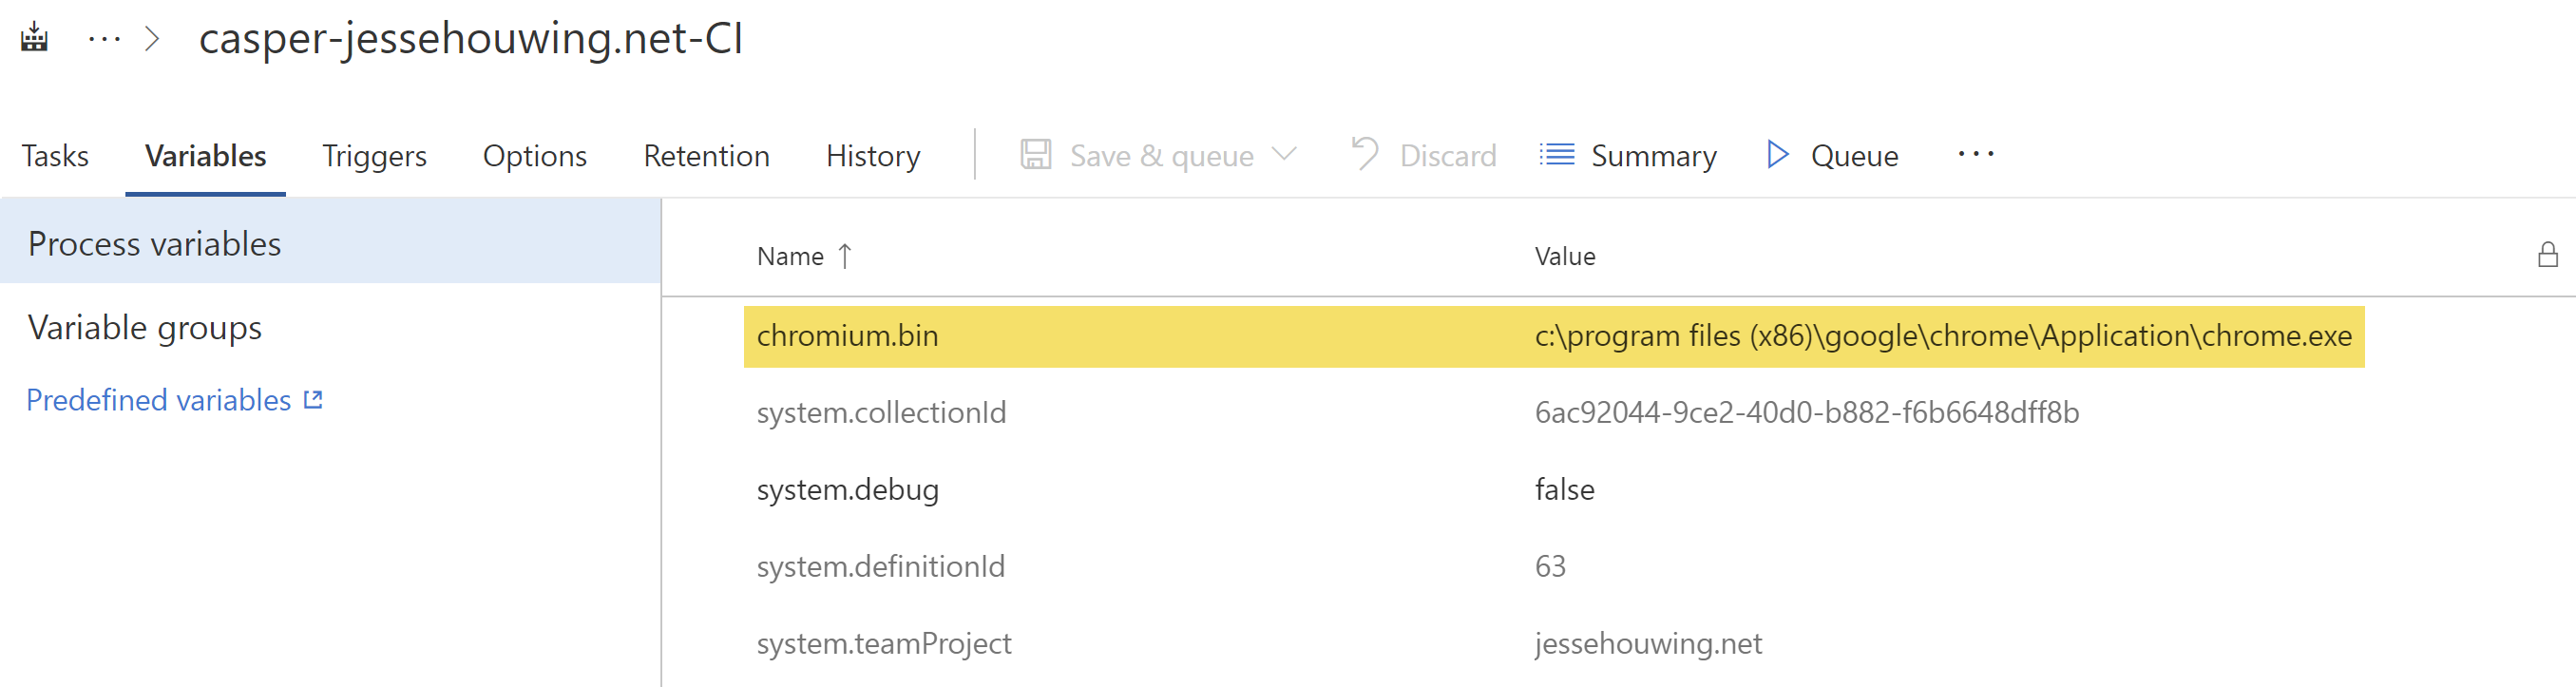
Task: Select Variable groups in sidebar
Action: point(145,327)
